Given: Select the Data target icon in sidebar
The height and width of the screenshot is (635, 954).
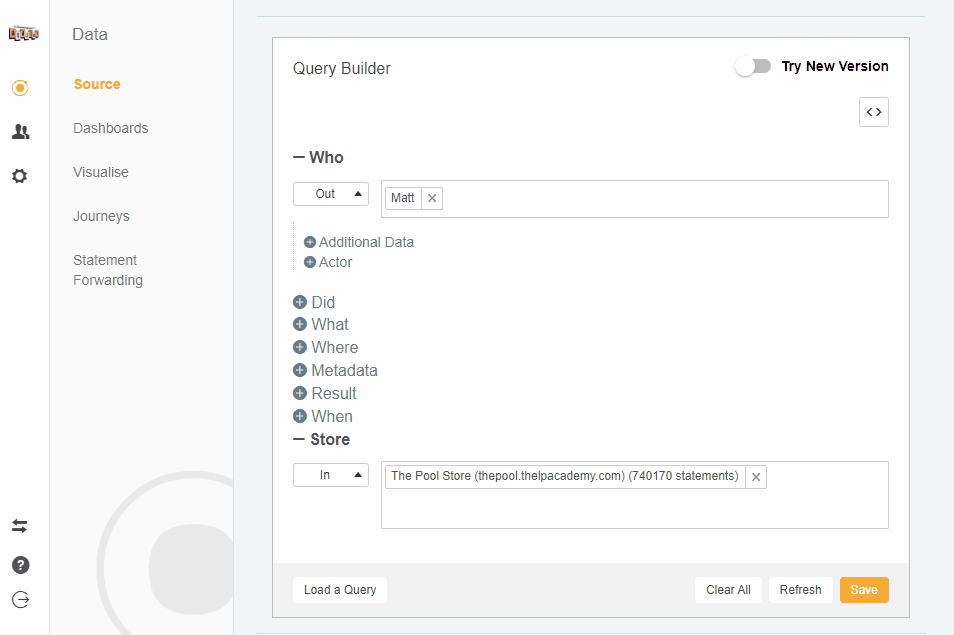Looking at the screenshot, I should click(20, 87).
